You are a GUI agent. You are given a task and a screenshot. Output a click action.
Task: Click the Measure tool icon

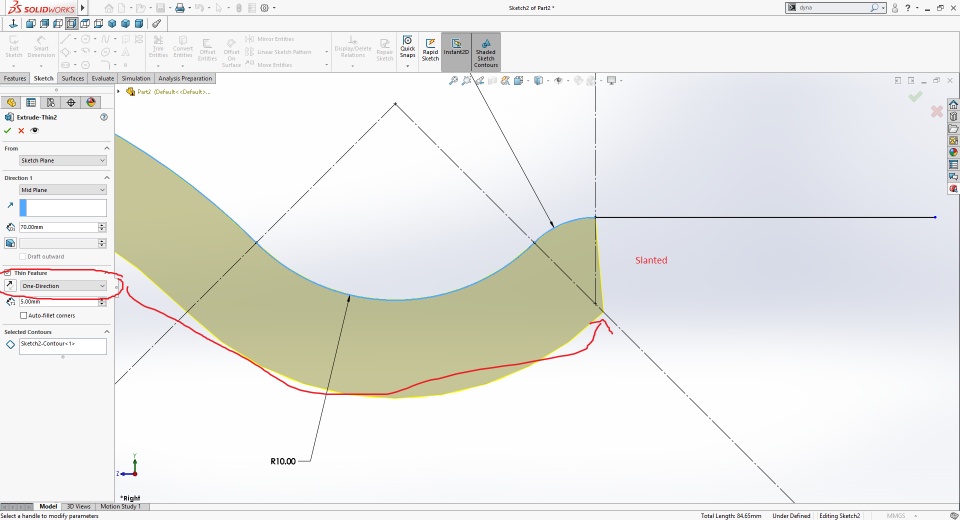coord(157,23)
